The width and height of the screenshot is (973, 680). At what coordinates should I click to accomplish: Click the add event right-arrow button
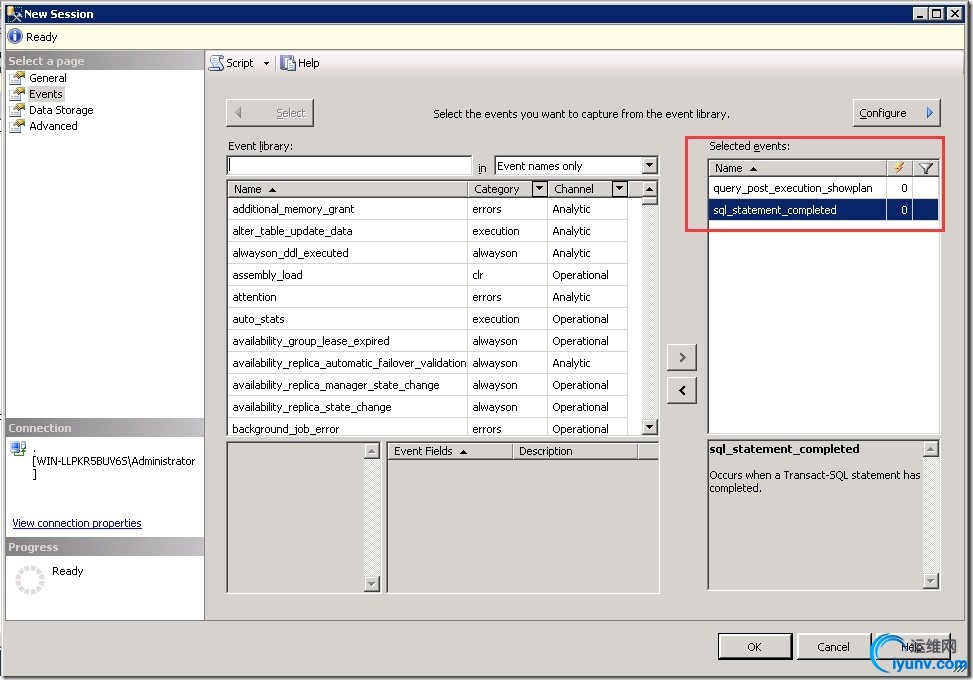[682, 357]
